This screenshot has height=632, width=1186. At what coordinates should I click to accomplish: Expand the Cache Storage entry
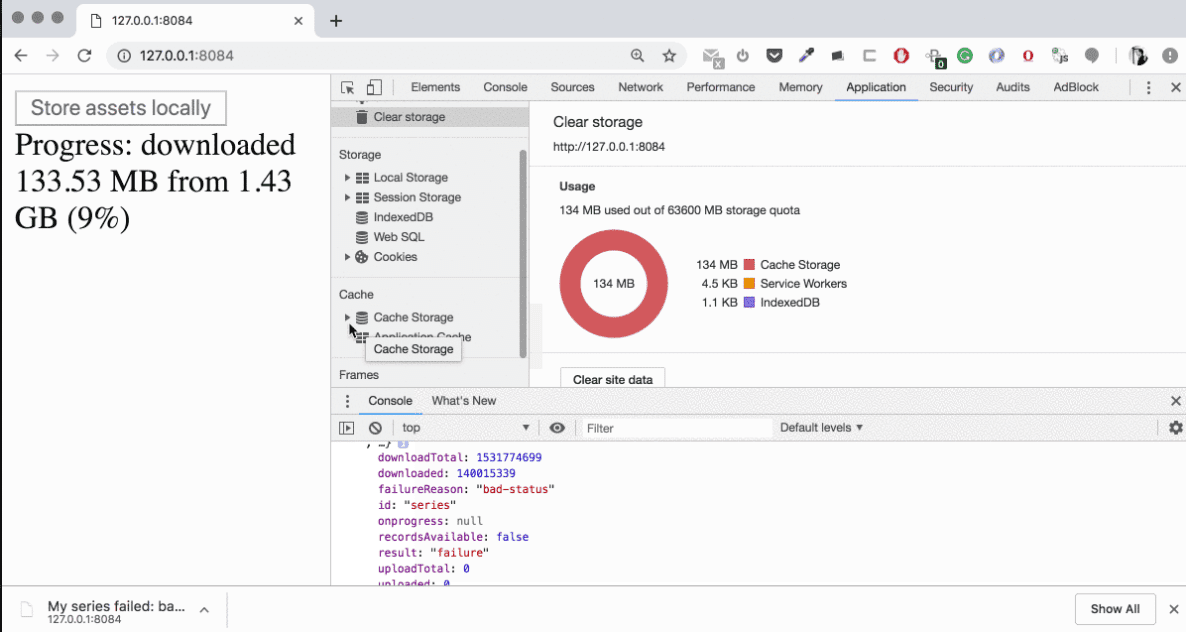point(347,317)
